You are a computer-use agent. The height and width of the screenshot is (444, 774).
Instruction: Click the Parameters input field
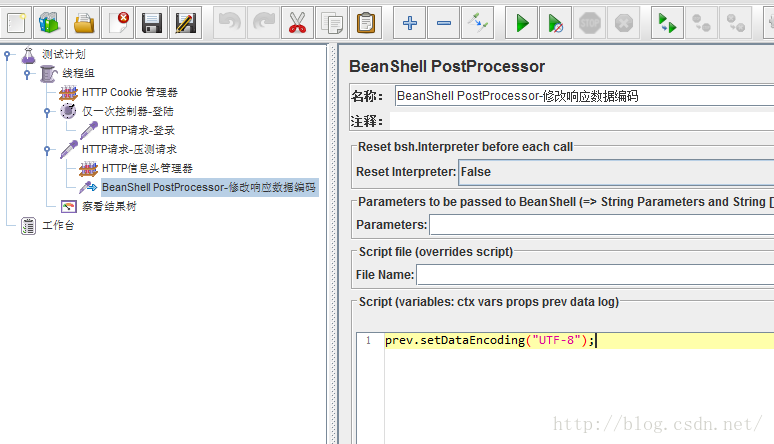tap(600, 224)
